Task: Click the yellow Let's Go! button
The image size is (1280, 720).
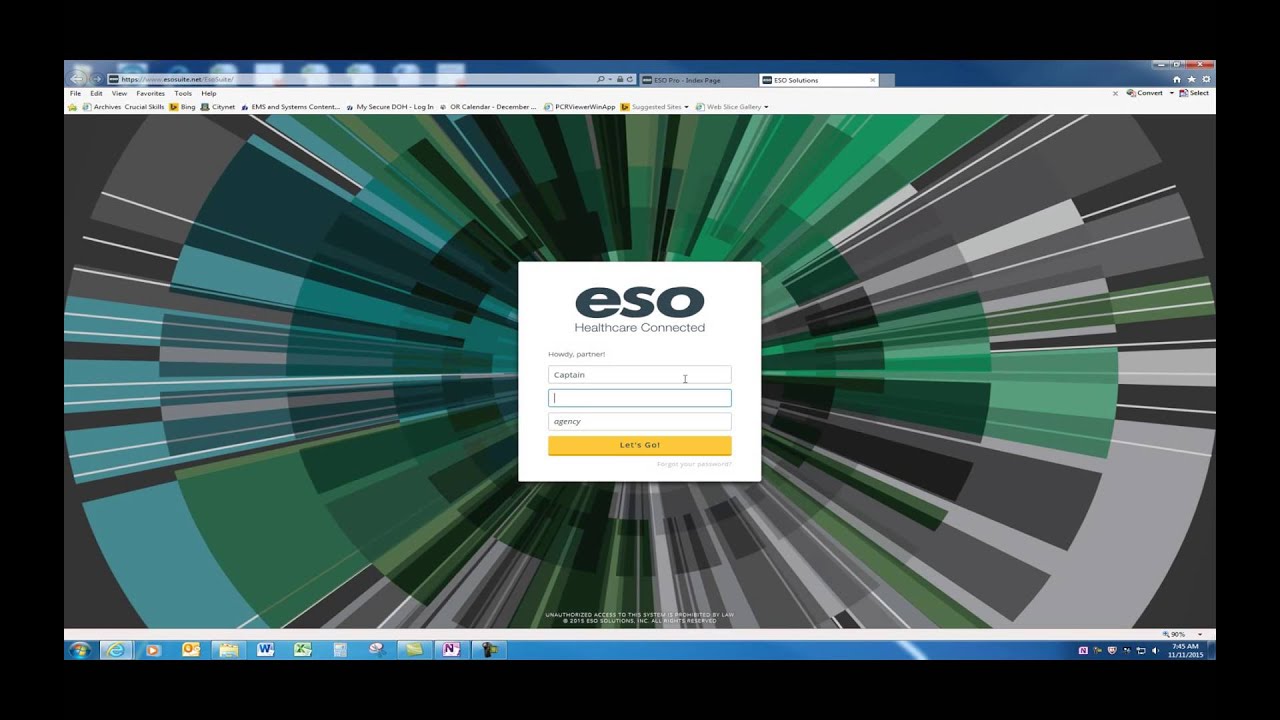Action: 640,445
